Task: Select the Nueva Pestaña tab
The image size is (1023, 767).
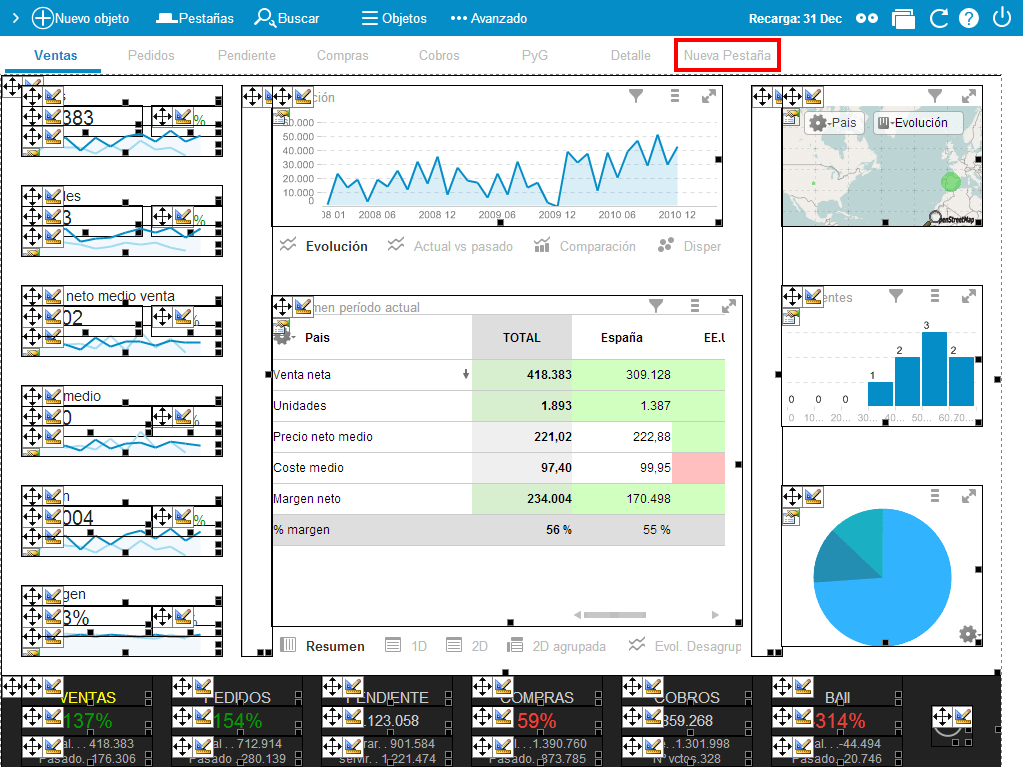Action: click(x=727, y=56)
